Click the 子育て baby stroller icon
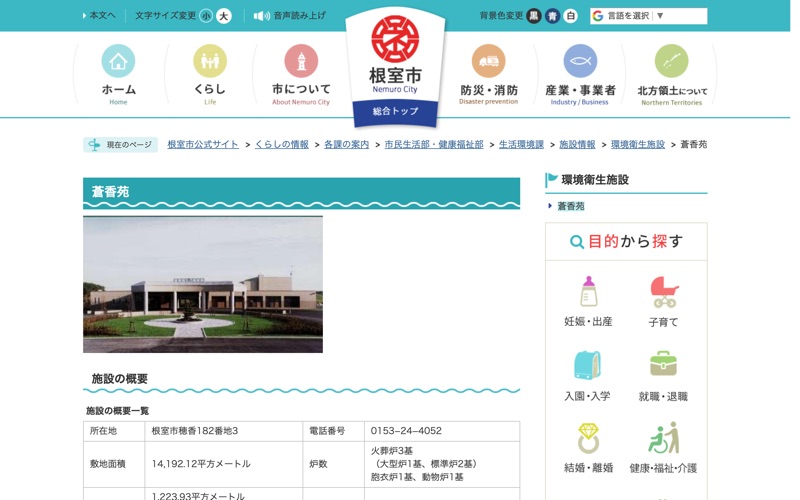This screenshot has height=500, width=800. point(664,292)
